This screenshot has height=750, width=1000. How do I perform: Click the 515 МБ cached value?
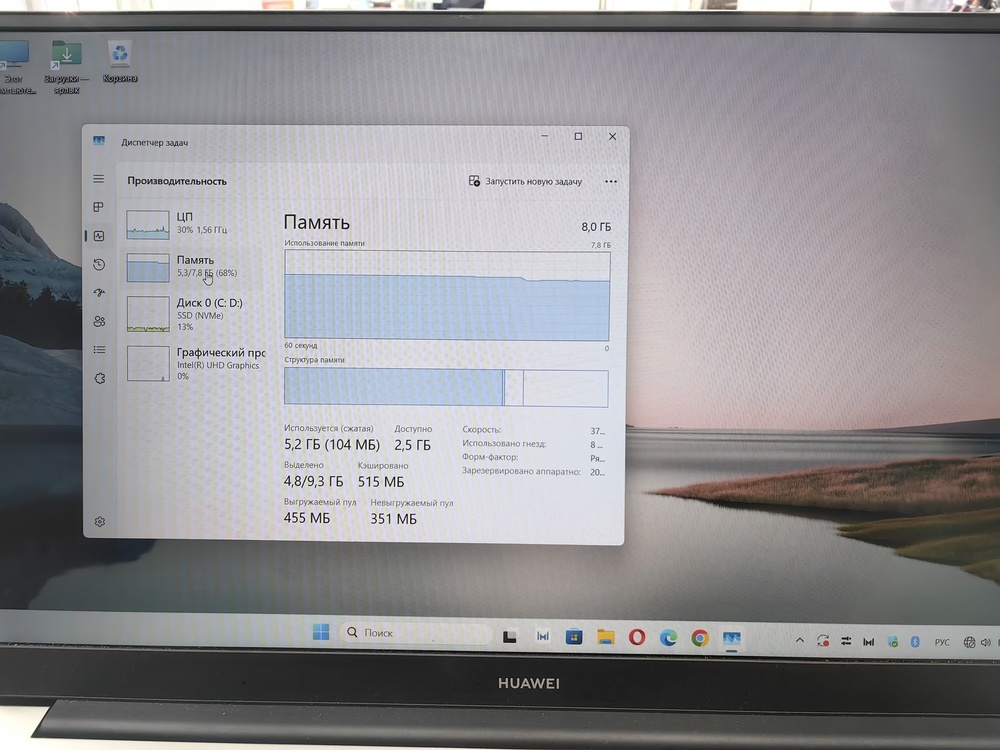pos(381,482)
